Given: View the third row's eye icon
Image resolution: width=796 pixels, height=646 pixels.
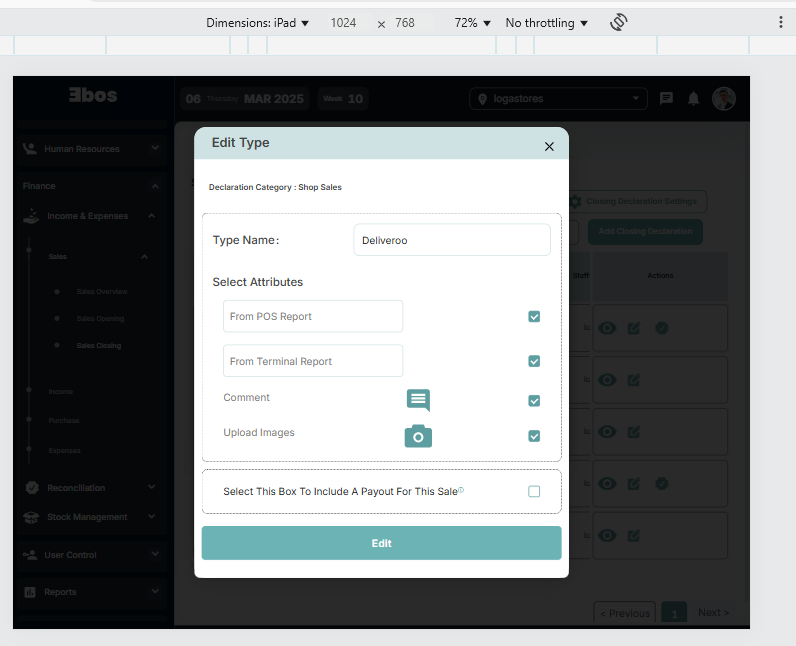Looking at the screenshot, I should click(x=607, y=432).
